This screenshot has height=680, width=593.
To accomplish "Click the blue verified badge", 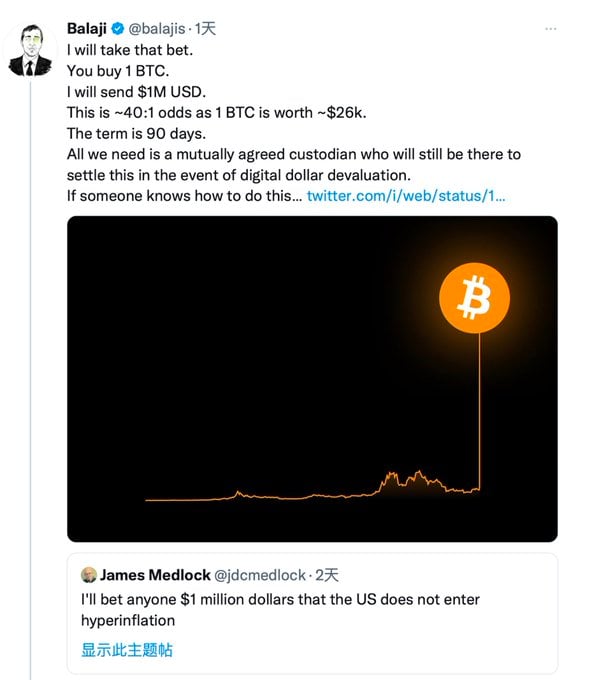I will pos(118,29).
